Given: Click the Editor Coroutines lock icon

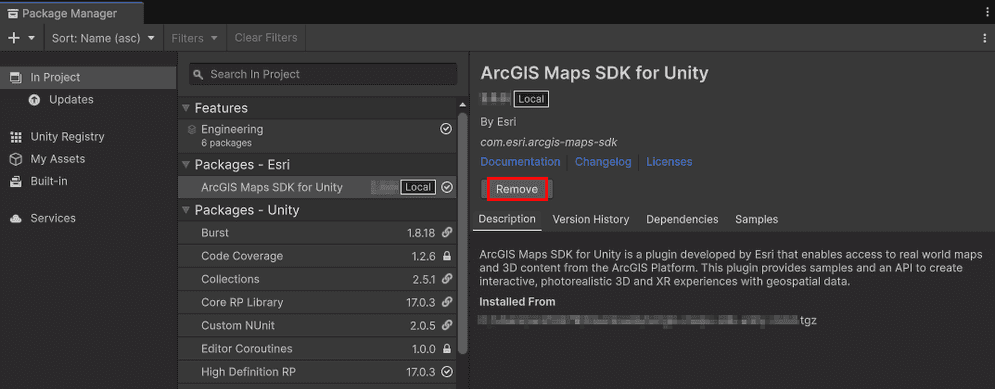Looking at the screenshot, I should point(447,349).
